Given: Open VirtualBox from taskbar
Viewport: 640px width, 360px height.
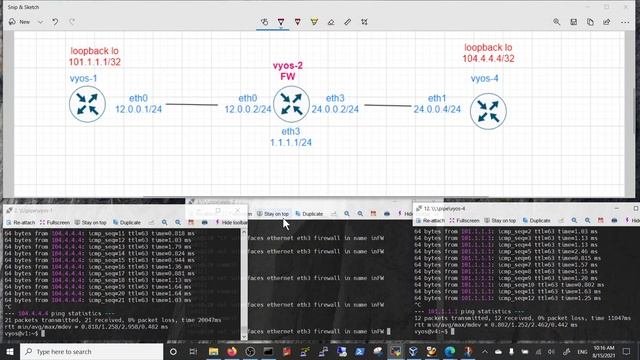Looking at the screenshot, I should click(413, 351).
